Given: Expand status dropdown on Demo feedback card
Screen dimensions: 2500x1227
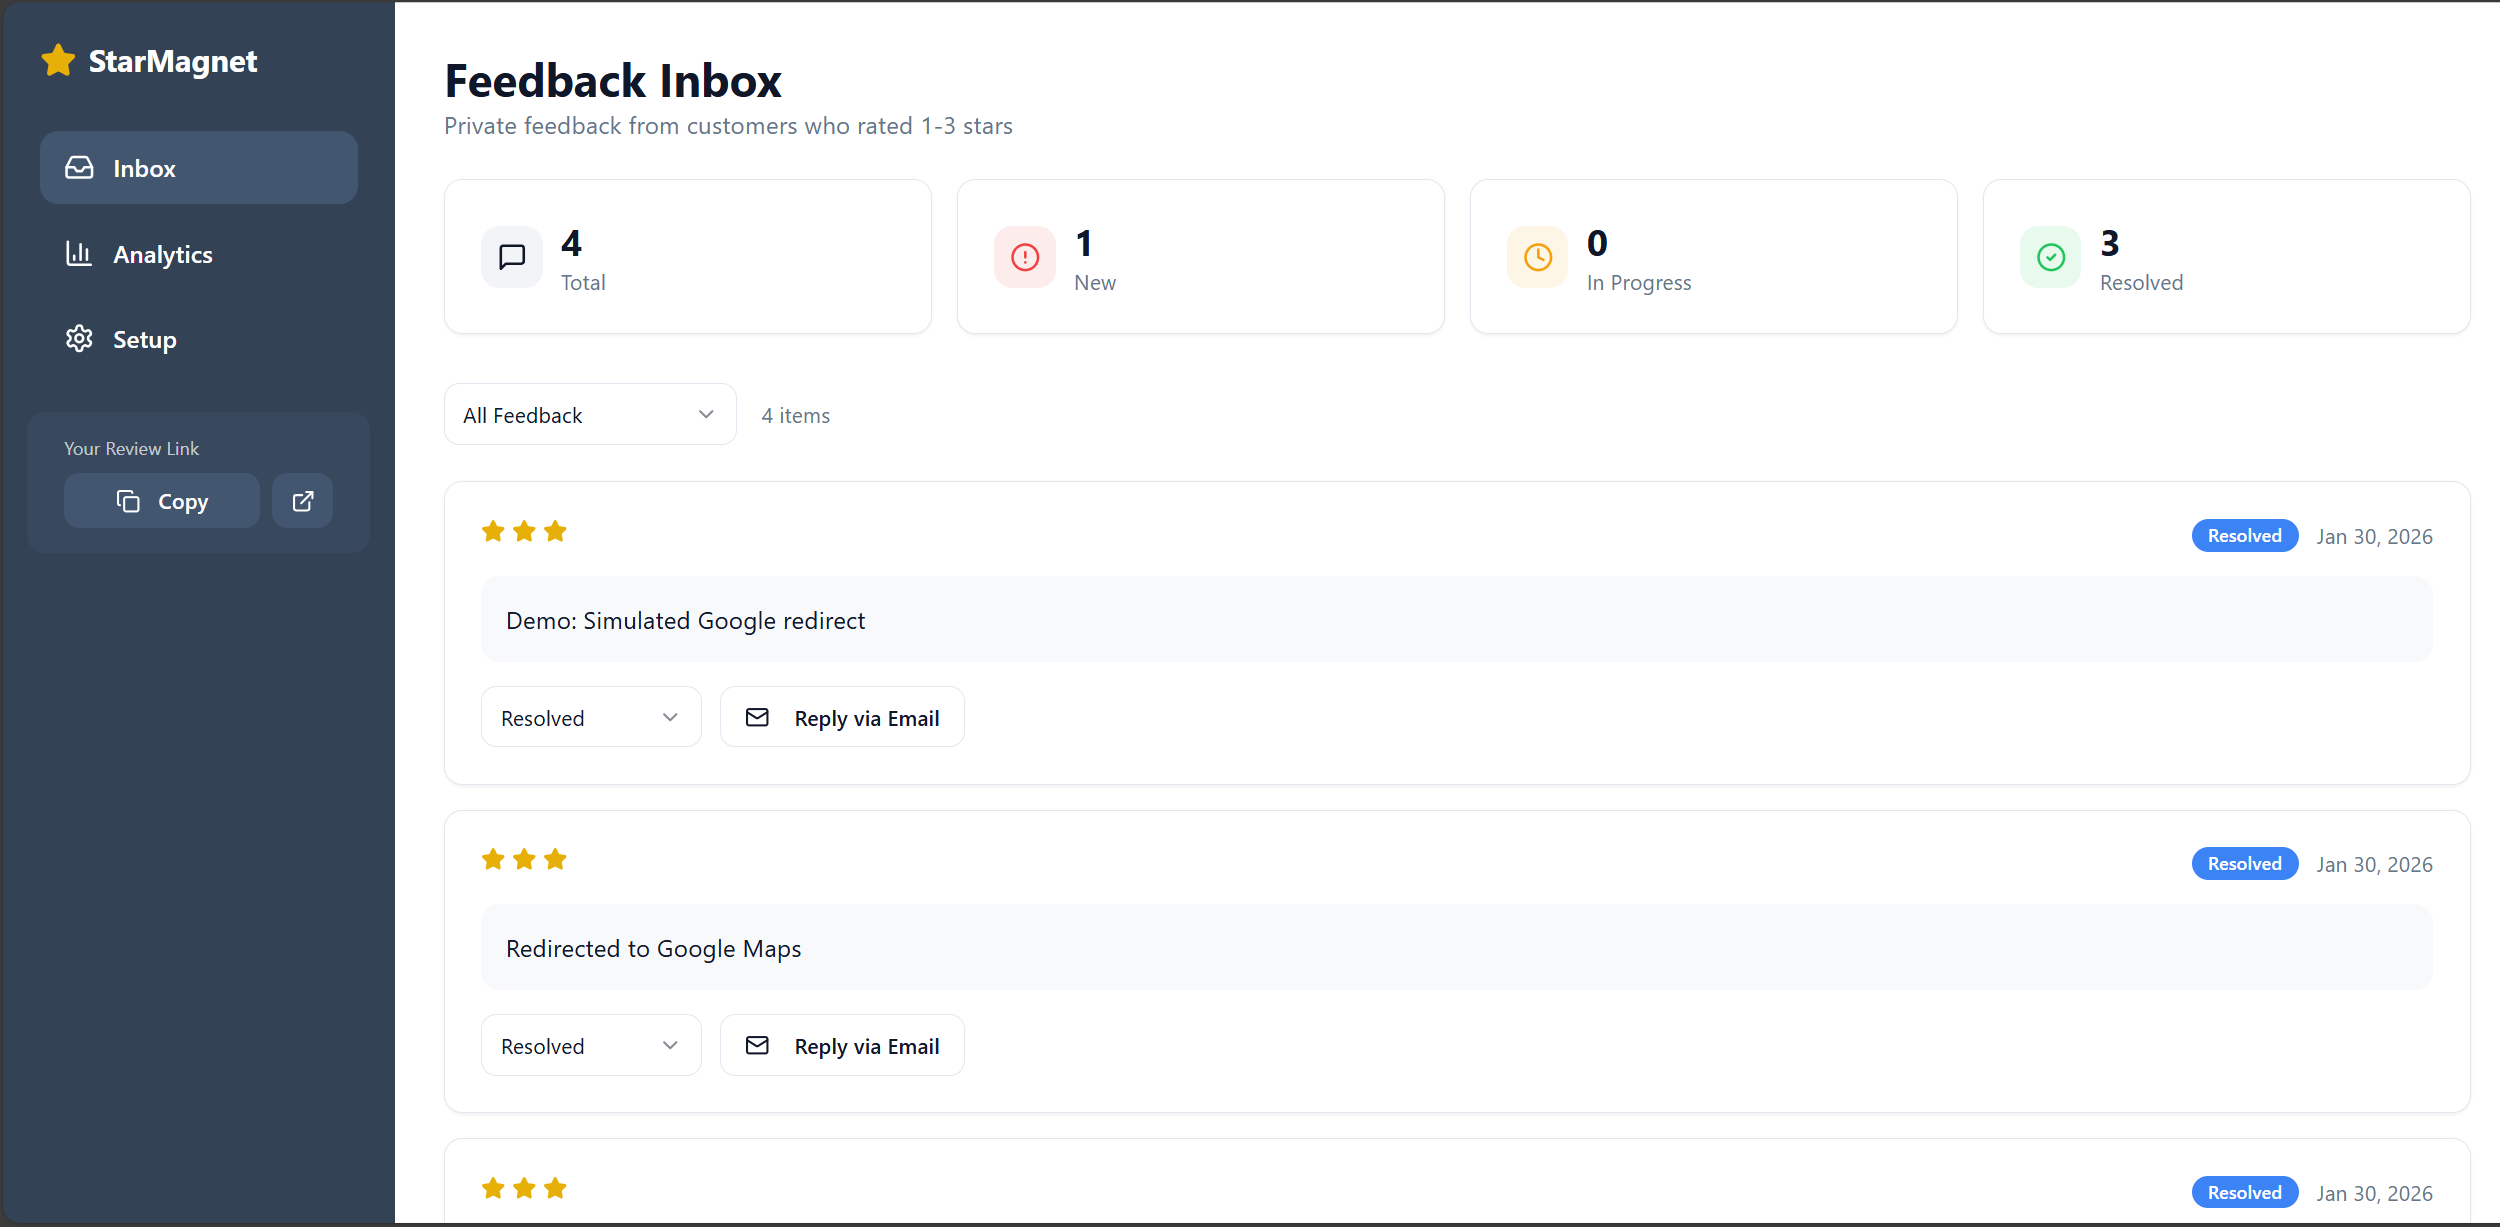Looking at the screenshot, I should (591, 717).
